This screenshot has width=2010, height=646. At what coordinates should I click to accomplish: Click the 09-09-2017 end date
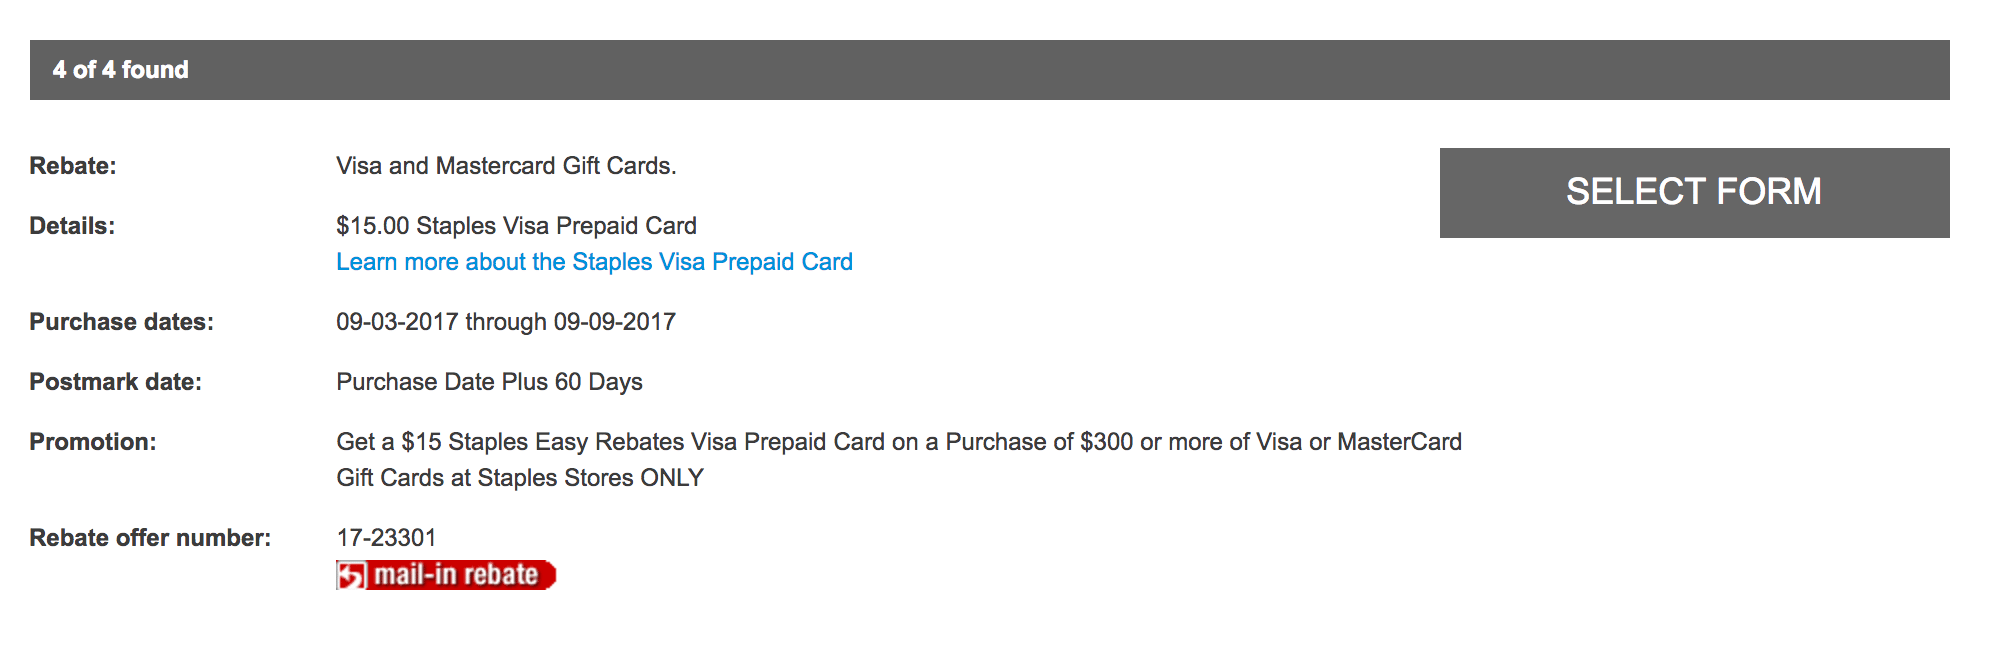pyautogui.click(x=615, y=322)
